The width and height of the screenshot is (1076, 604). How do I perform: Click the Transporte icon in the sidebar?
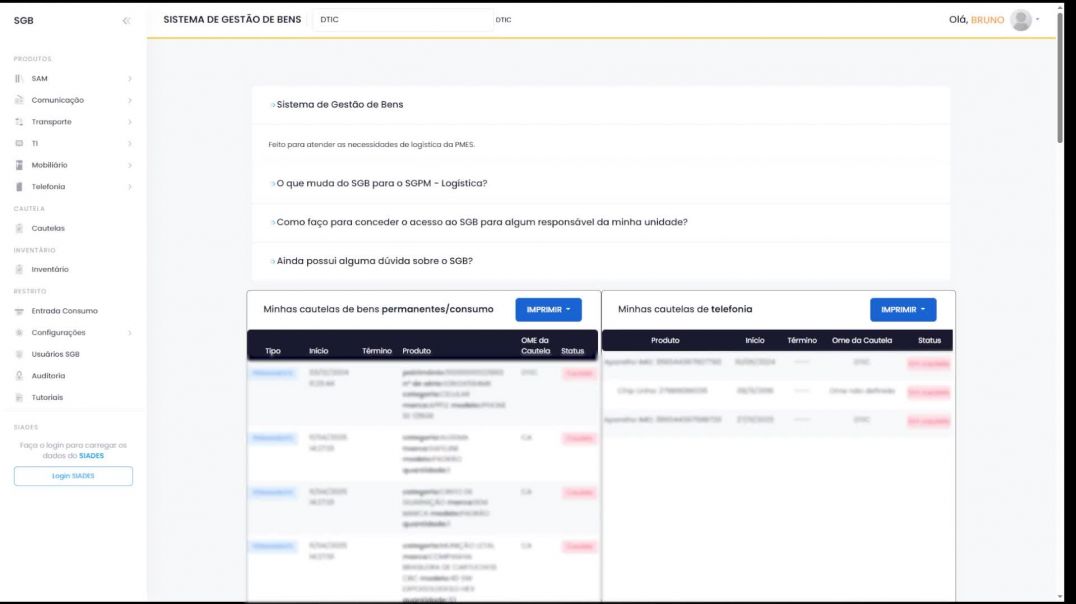pyautogui.click(x=19, y=122)
